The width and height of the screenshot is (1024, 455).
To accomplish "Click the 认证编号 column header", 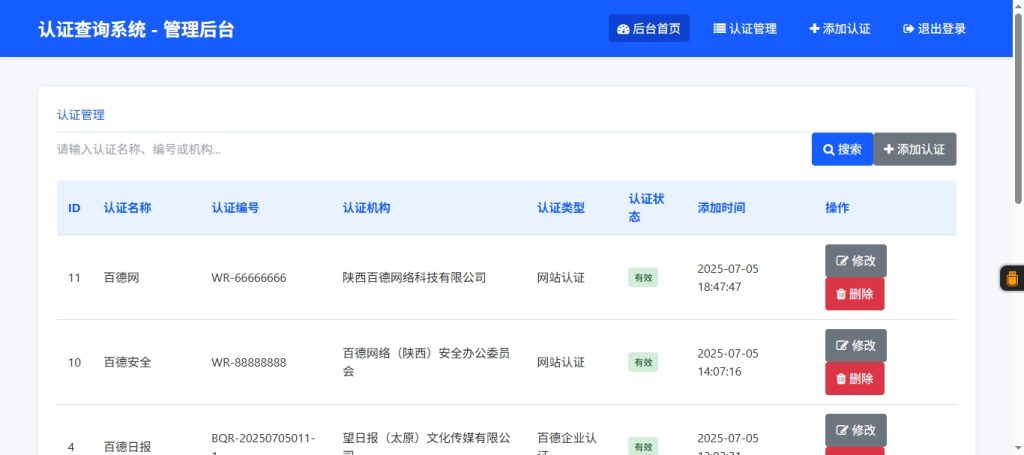I will [x=235, y=208].
